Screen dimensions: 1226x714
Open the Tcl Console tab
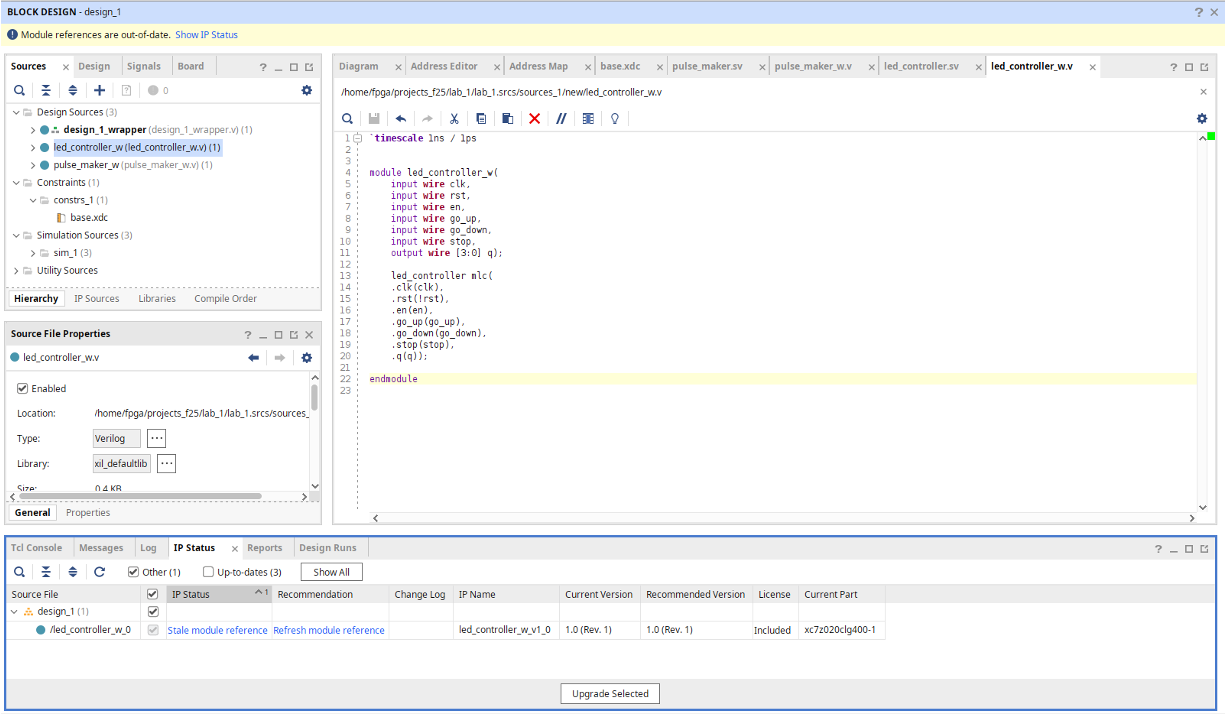click(x=36, y=548)
